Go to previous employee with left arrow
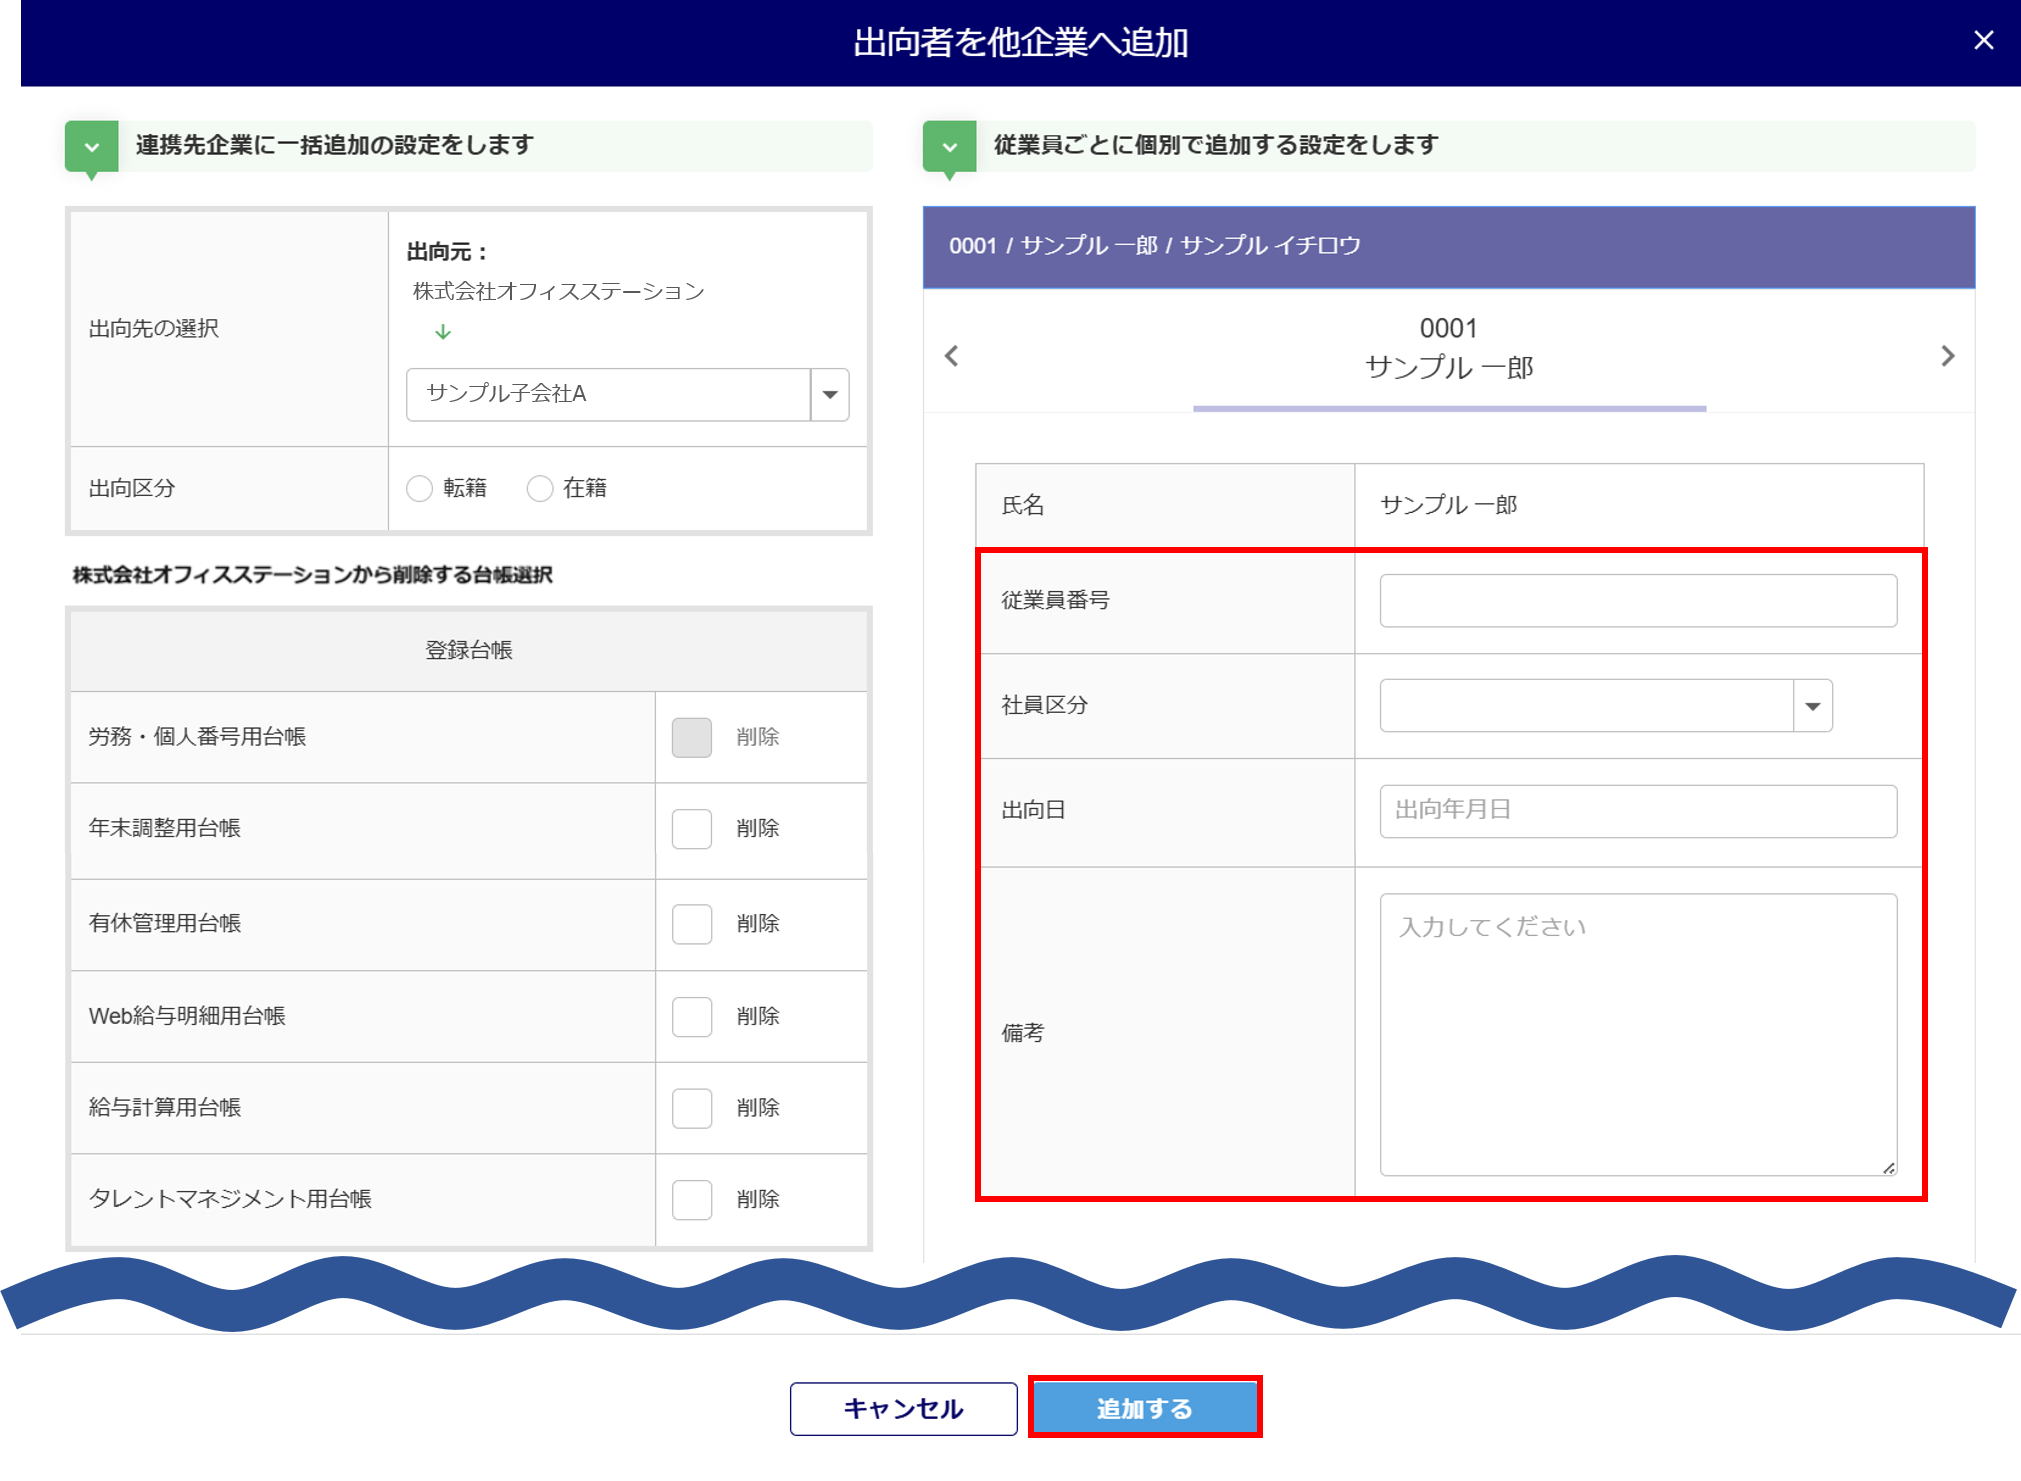Image resolution: width=2021 pixels, height=1481 pixels. pos(952,356)
